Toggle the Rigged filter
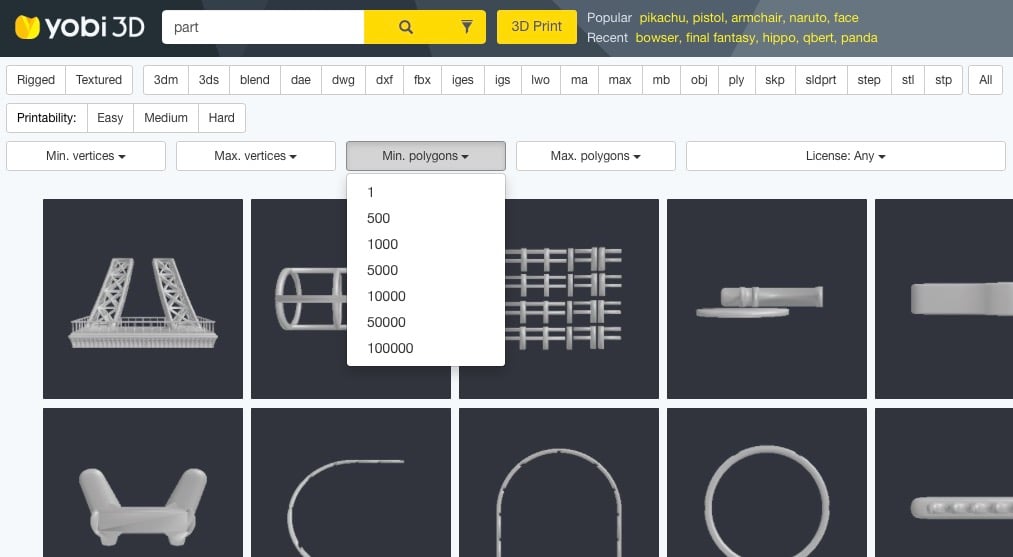The width and height of the screenshot is (1013, 557). pos(36,80)
